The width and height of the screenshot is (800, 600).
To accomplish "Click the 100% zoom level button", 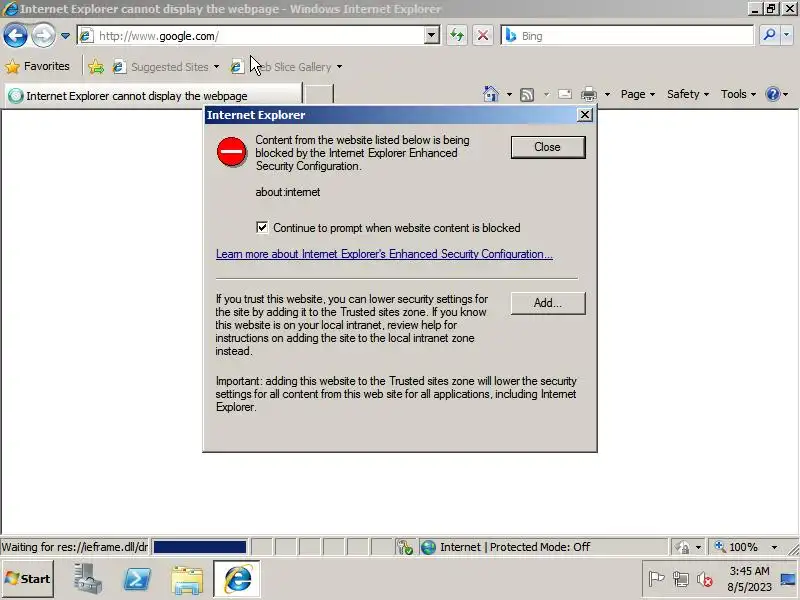I will point(736,547).
